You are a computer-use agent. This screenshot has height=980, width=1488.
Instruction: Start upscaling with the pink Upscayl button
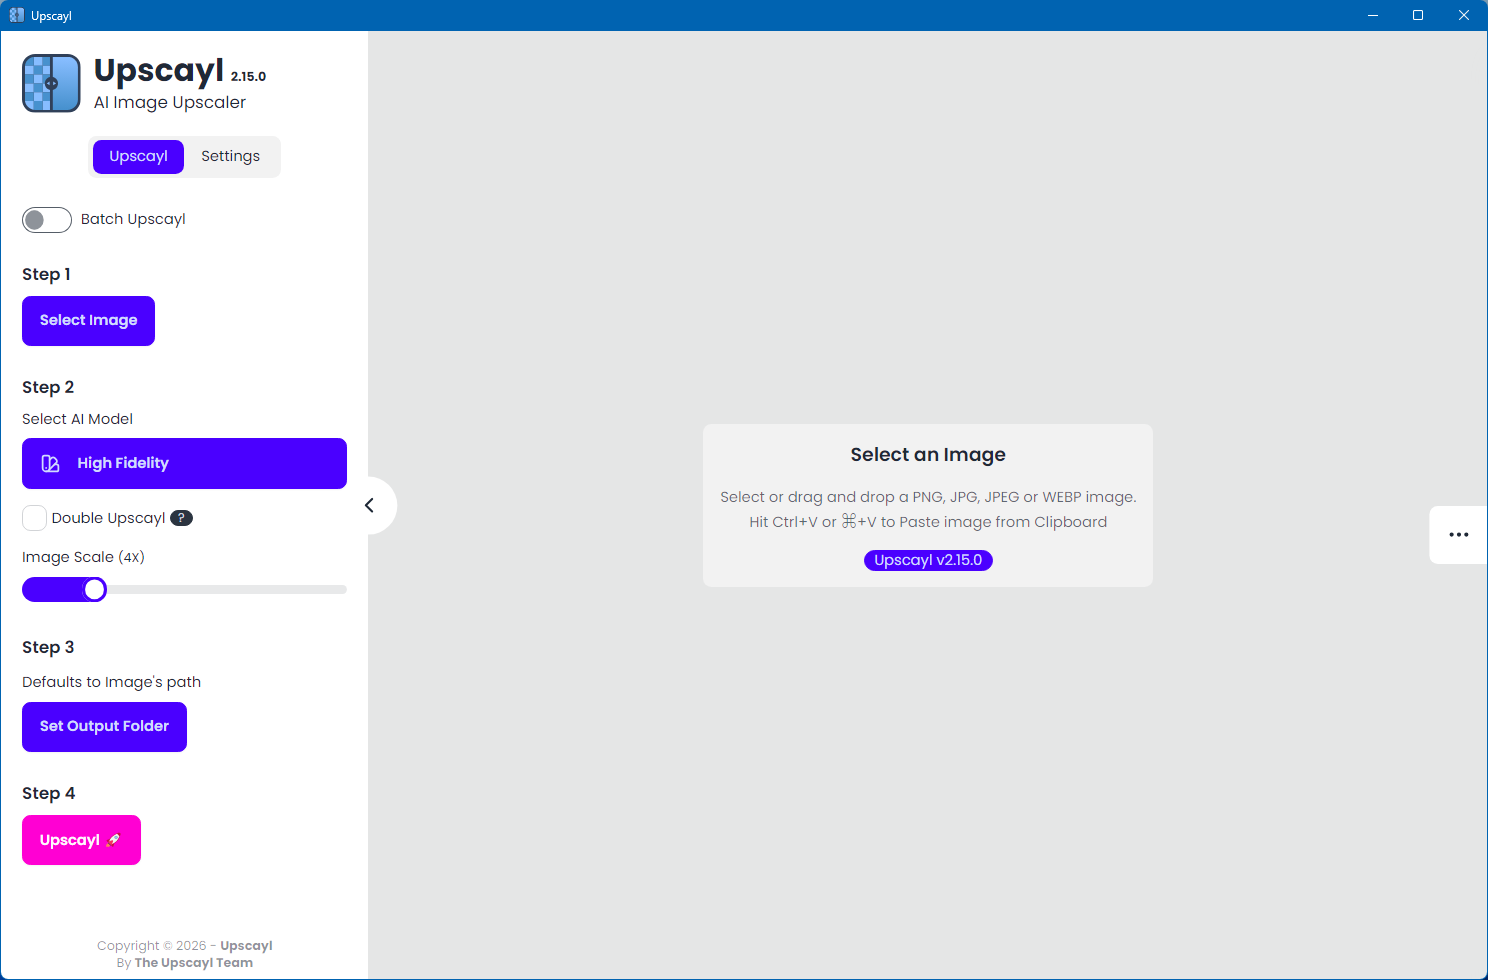81,840
